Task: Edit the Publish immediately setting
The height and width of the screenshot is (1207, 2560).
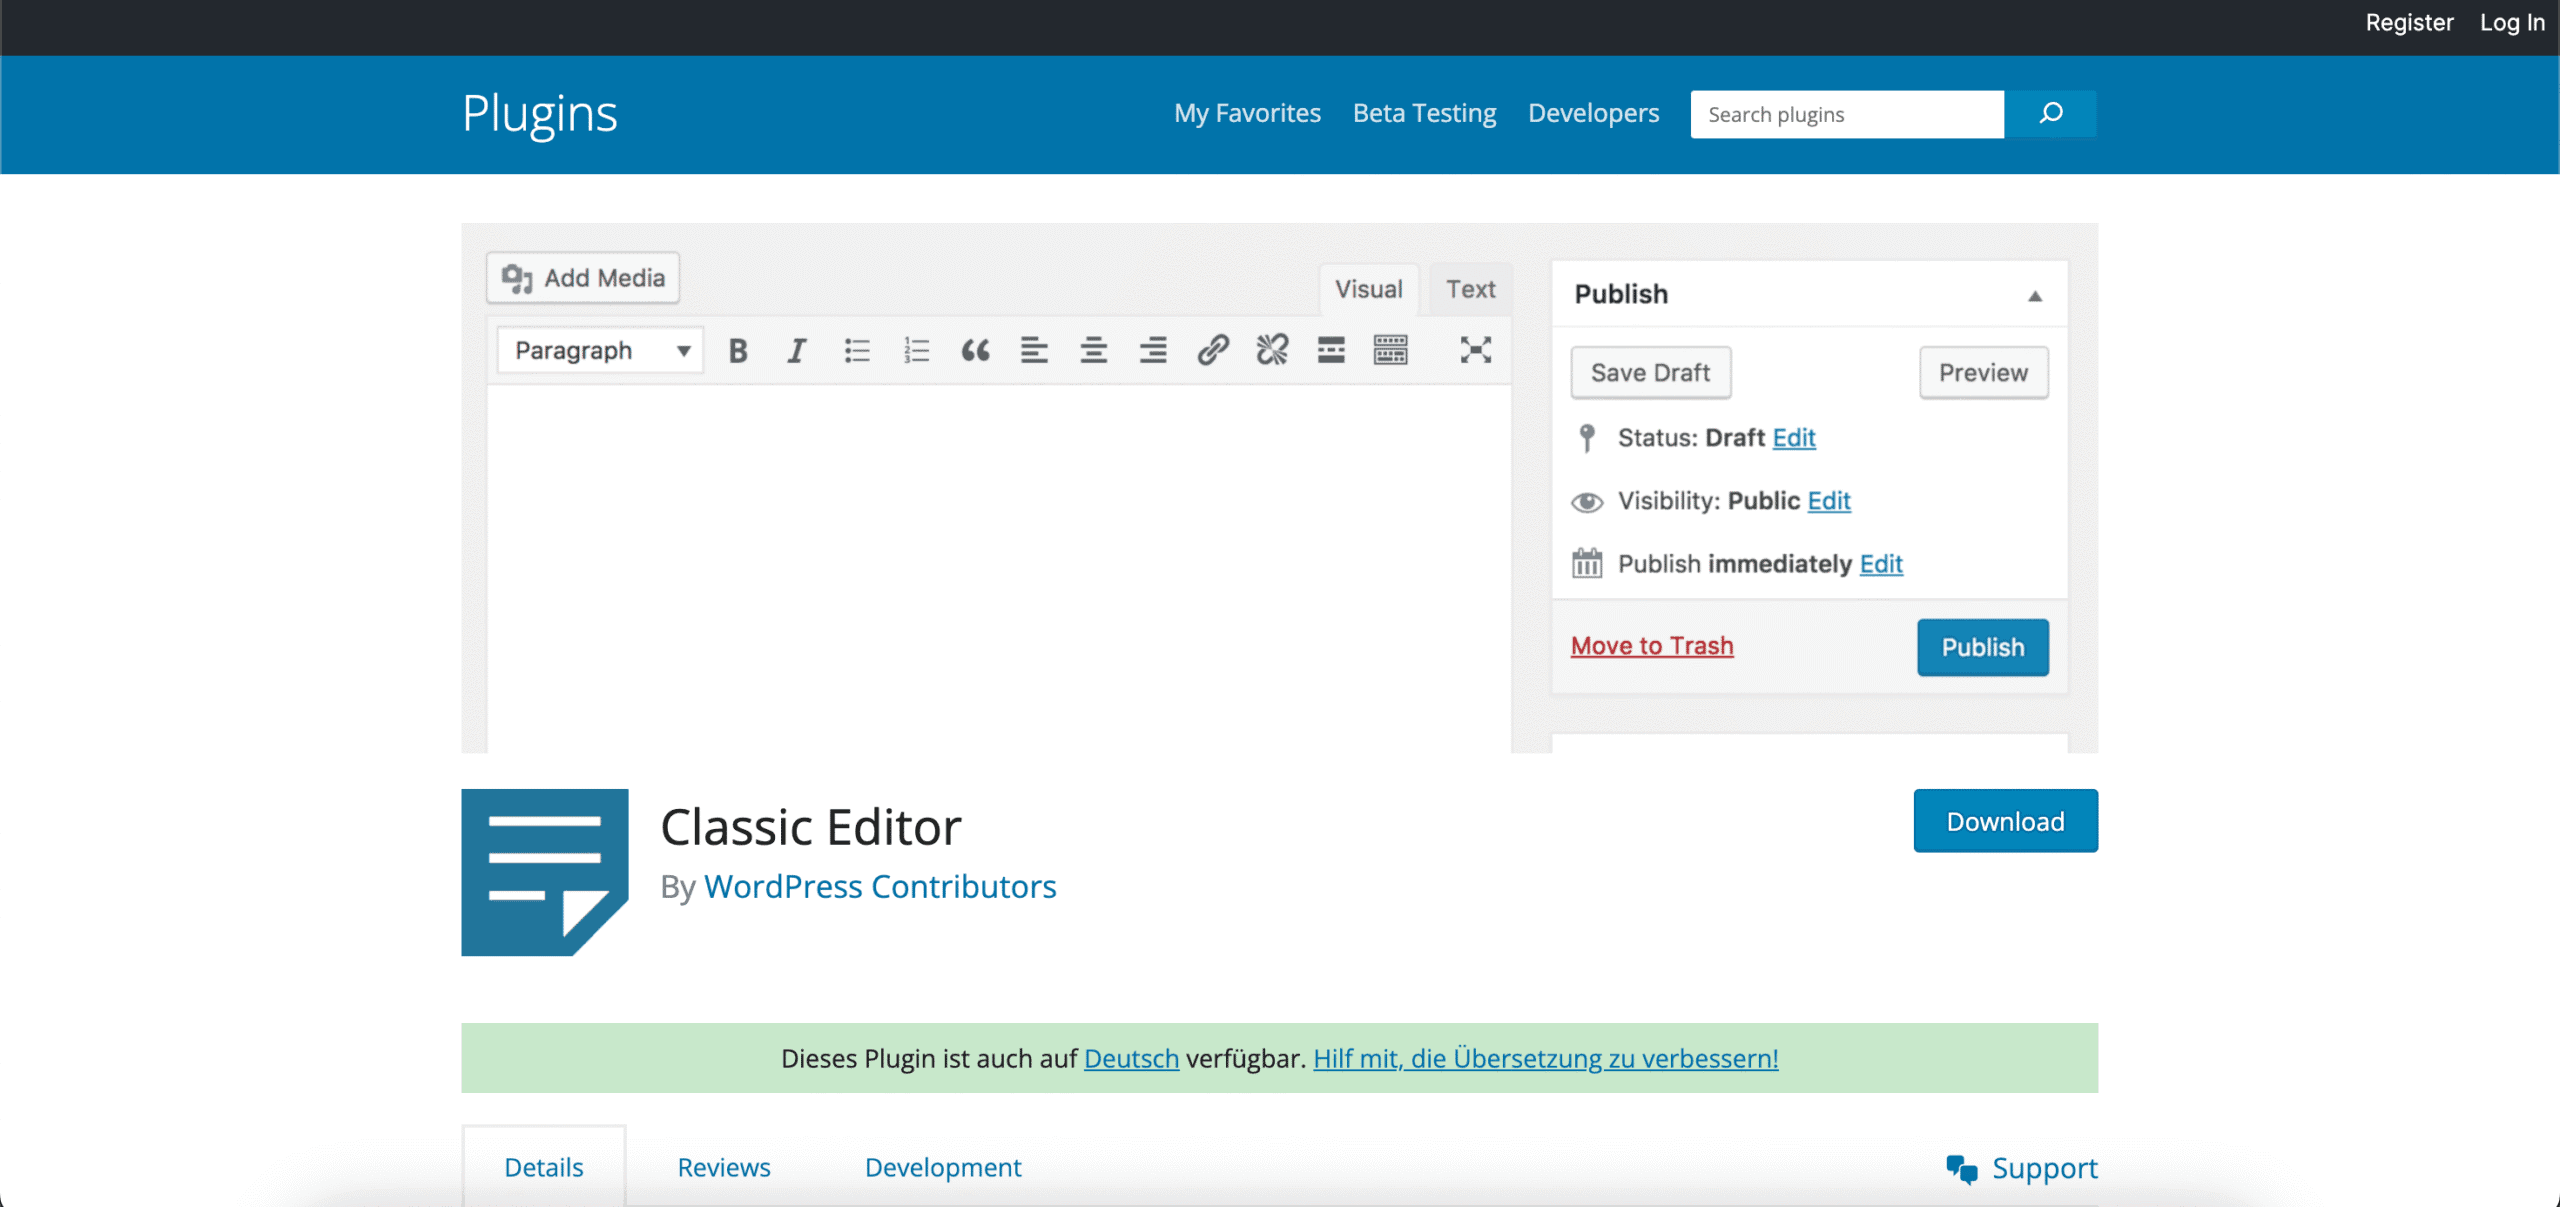Action: coord(1880,564)
